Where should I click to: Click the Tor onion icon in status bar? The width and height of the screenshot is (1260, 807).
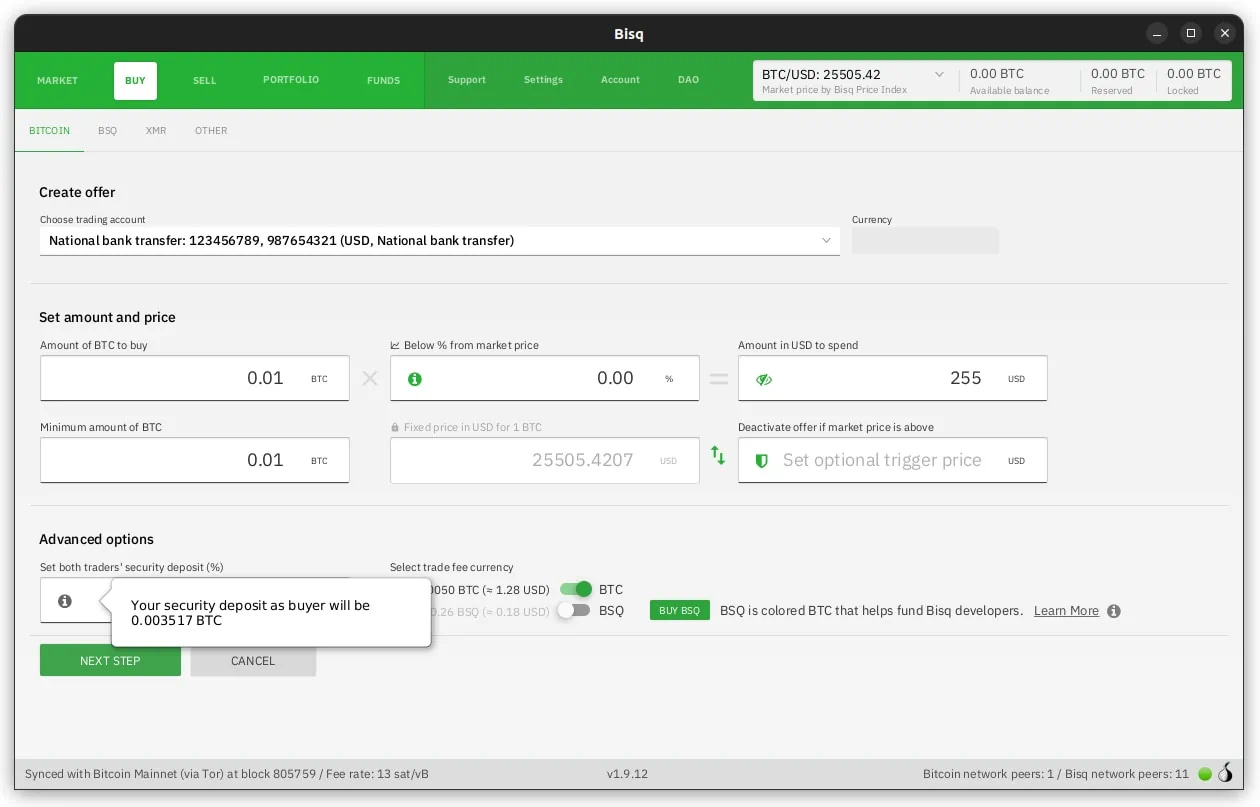click(x=1225, y=773)
